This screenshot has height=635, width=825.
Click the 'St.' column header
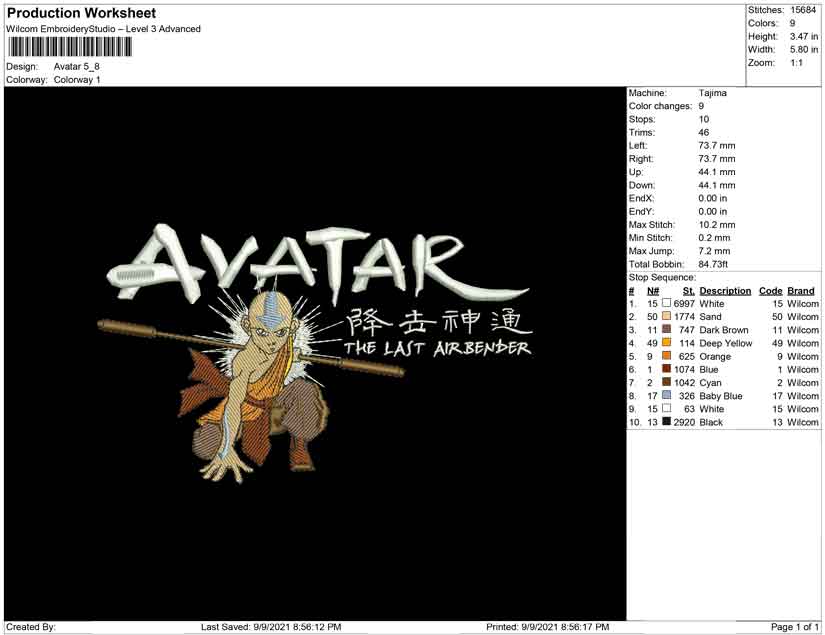[689, 291]
